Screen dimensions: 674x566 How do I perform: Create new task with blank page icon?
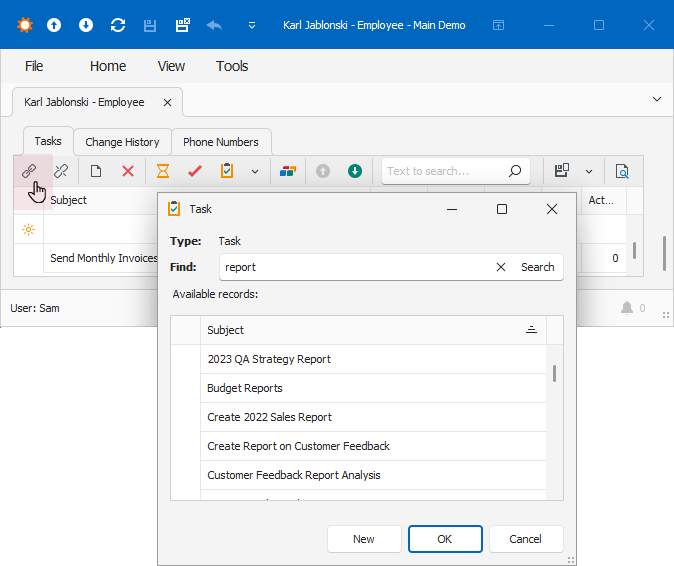pyautogui.click(x=96, y=171)
